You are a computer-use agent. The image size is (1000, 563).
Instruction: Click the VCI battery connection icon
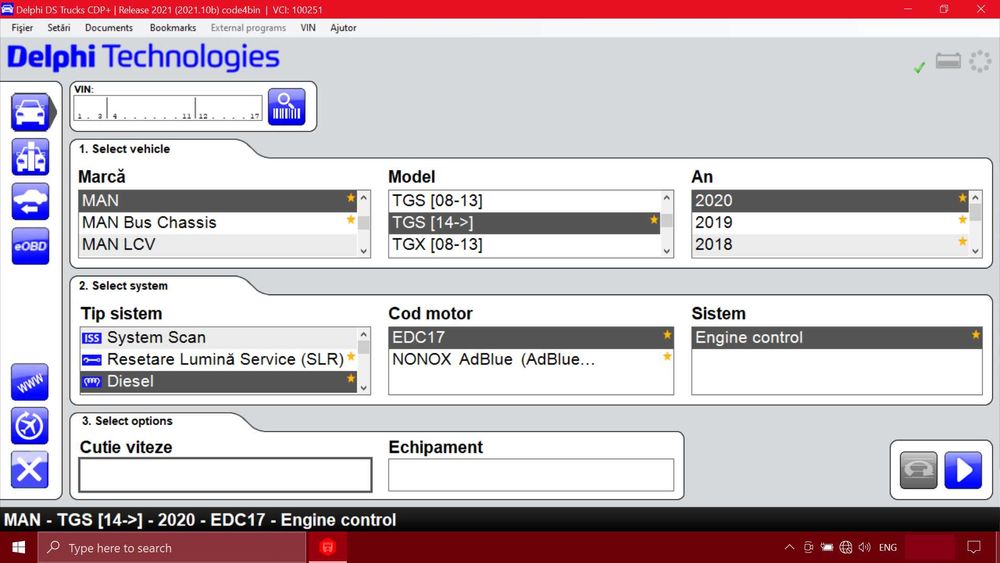point(948,61)
